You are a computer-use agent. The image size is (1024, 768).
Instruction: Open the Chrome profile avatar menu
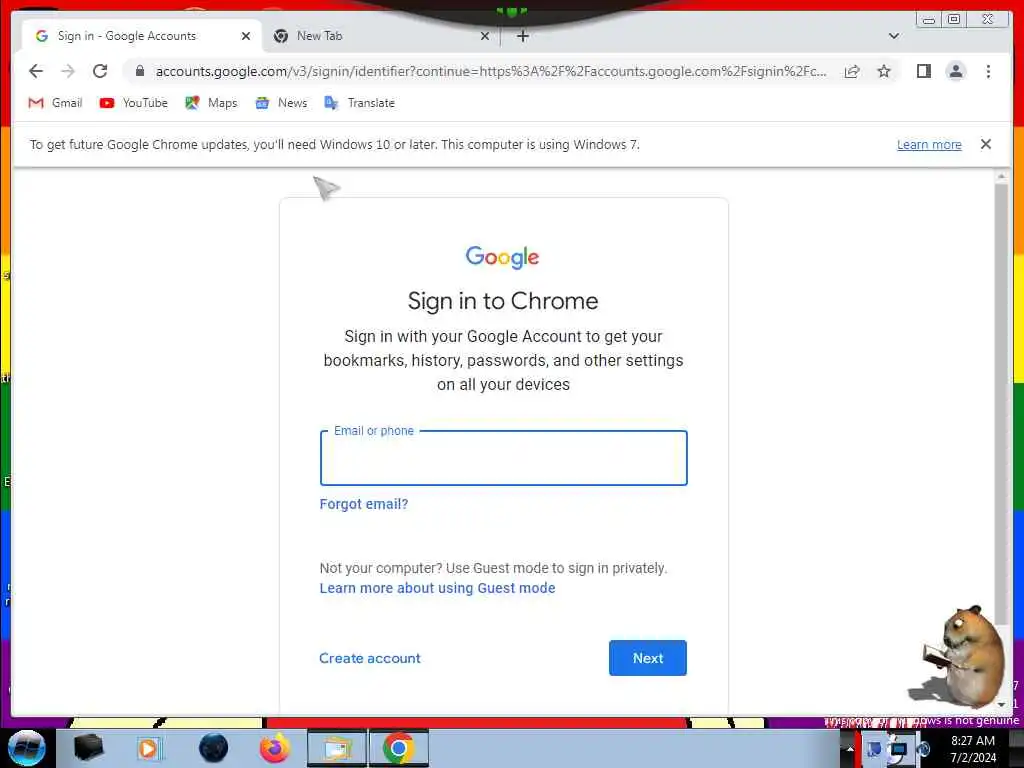click(955, 71)
